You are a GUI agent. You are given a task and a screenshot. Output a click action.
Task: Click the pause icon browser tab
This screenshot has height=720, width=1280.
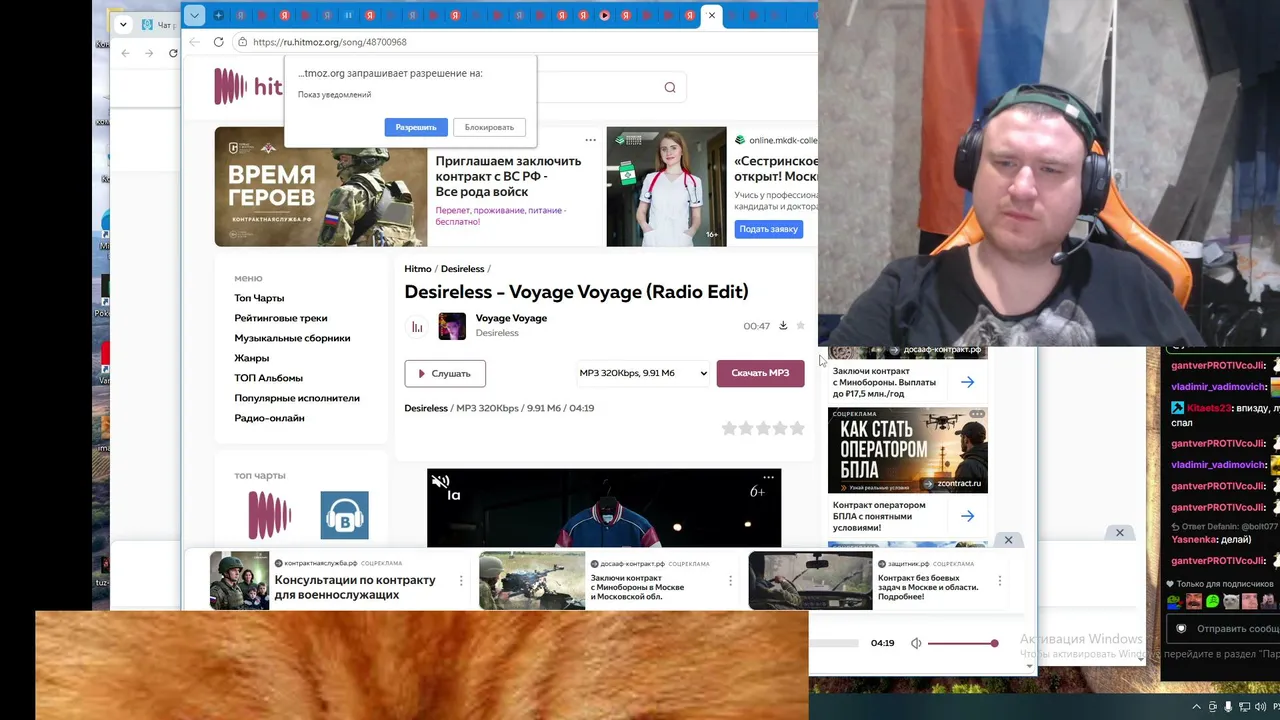click(348, 15)
